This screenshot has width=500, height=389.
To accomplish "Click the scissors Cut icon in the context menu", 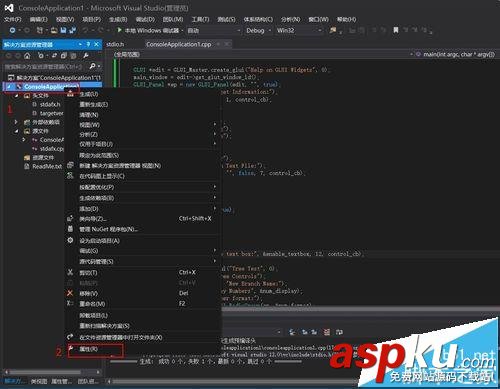I will 70,273.
